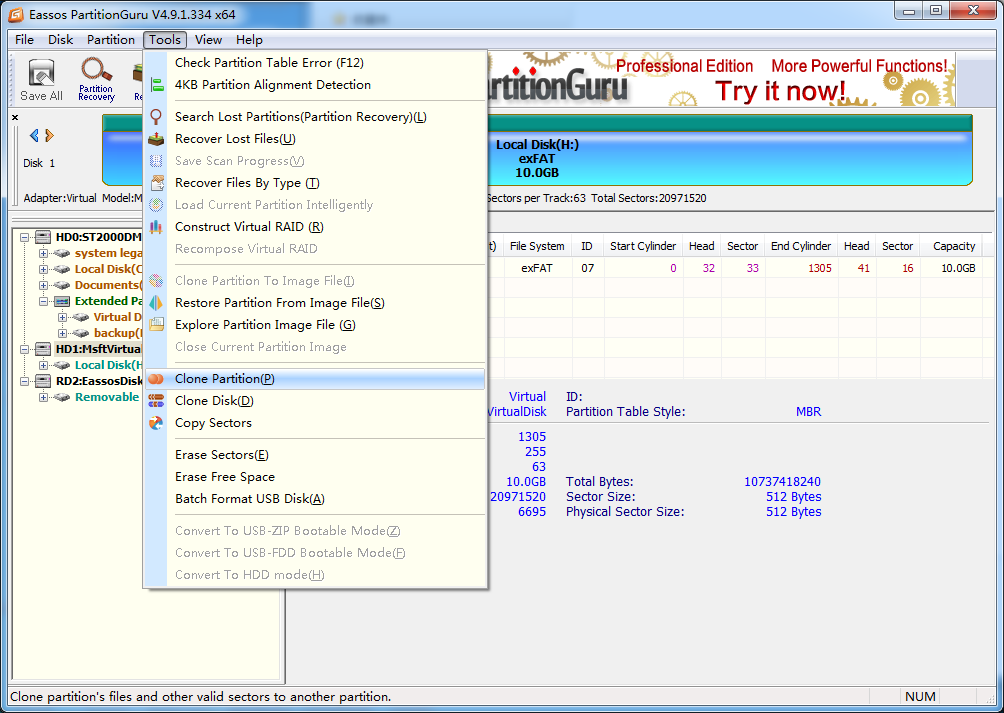Choose Copy Sectors menu entry

tap(315, 423)
